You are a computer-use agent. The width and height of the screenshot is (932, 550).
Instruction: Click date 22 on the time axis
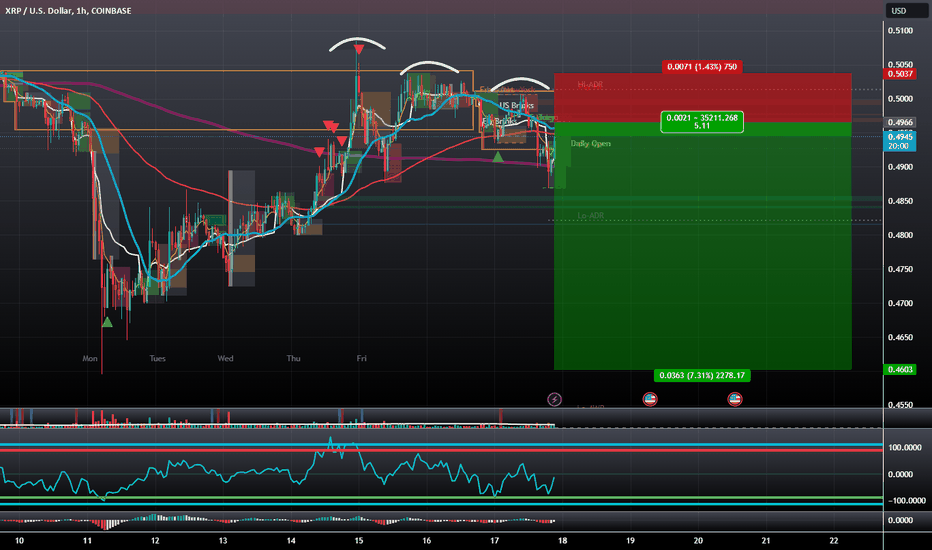point(834,540)
